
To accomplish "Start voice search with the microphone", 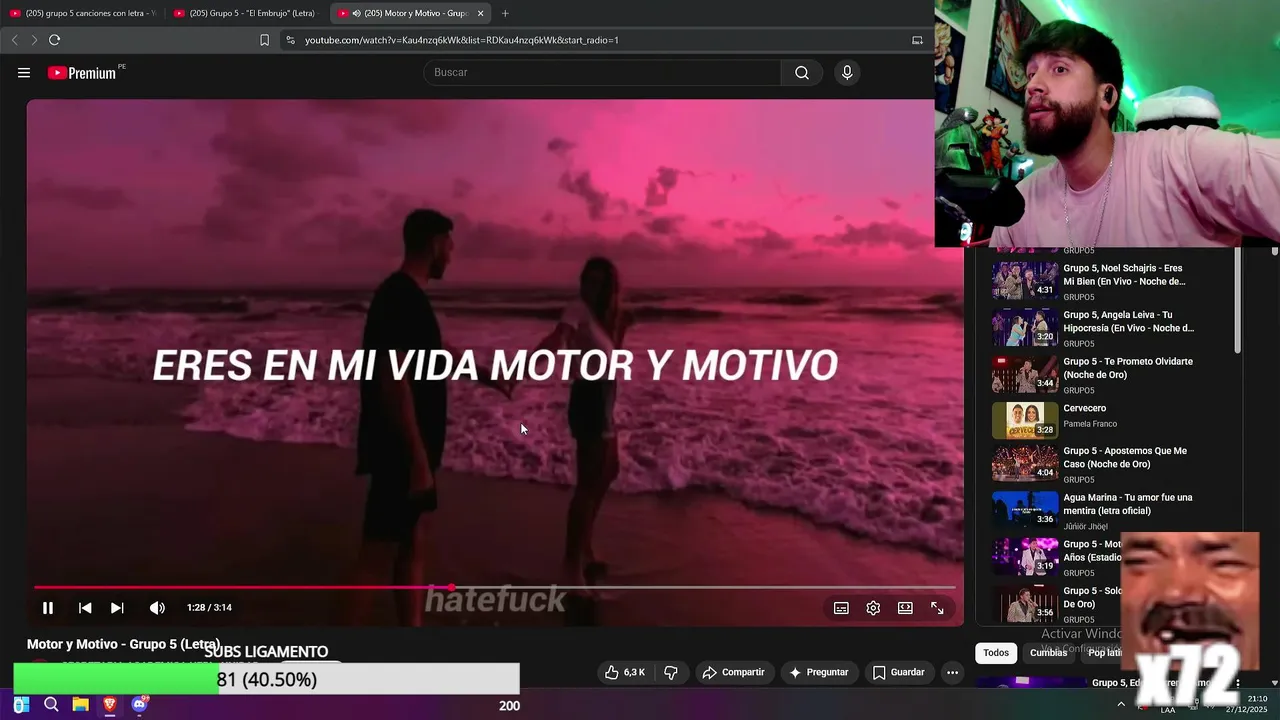I will click(847, 73).
